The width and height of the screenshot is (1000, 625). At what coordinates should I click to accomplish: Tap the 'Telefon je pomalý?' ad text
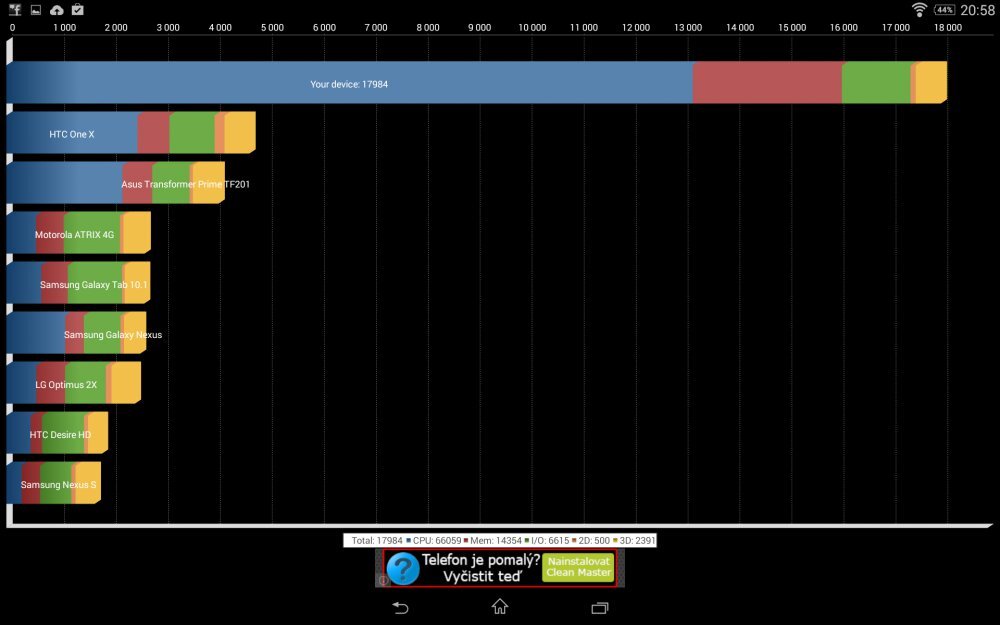[480, 560]
